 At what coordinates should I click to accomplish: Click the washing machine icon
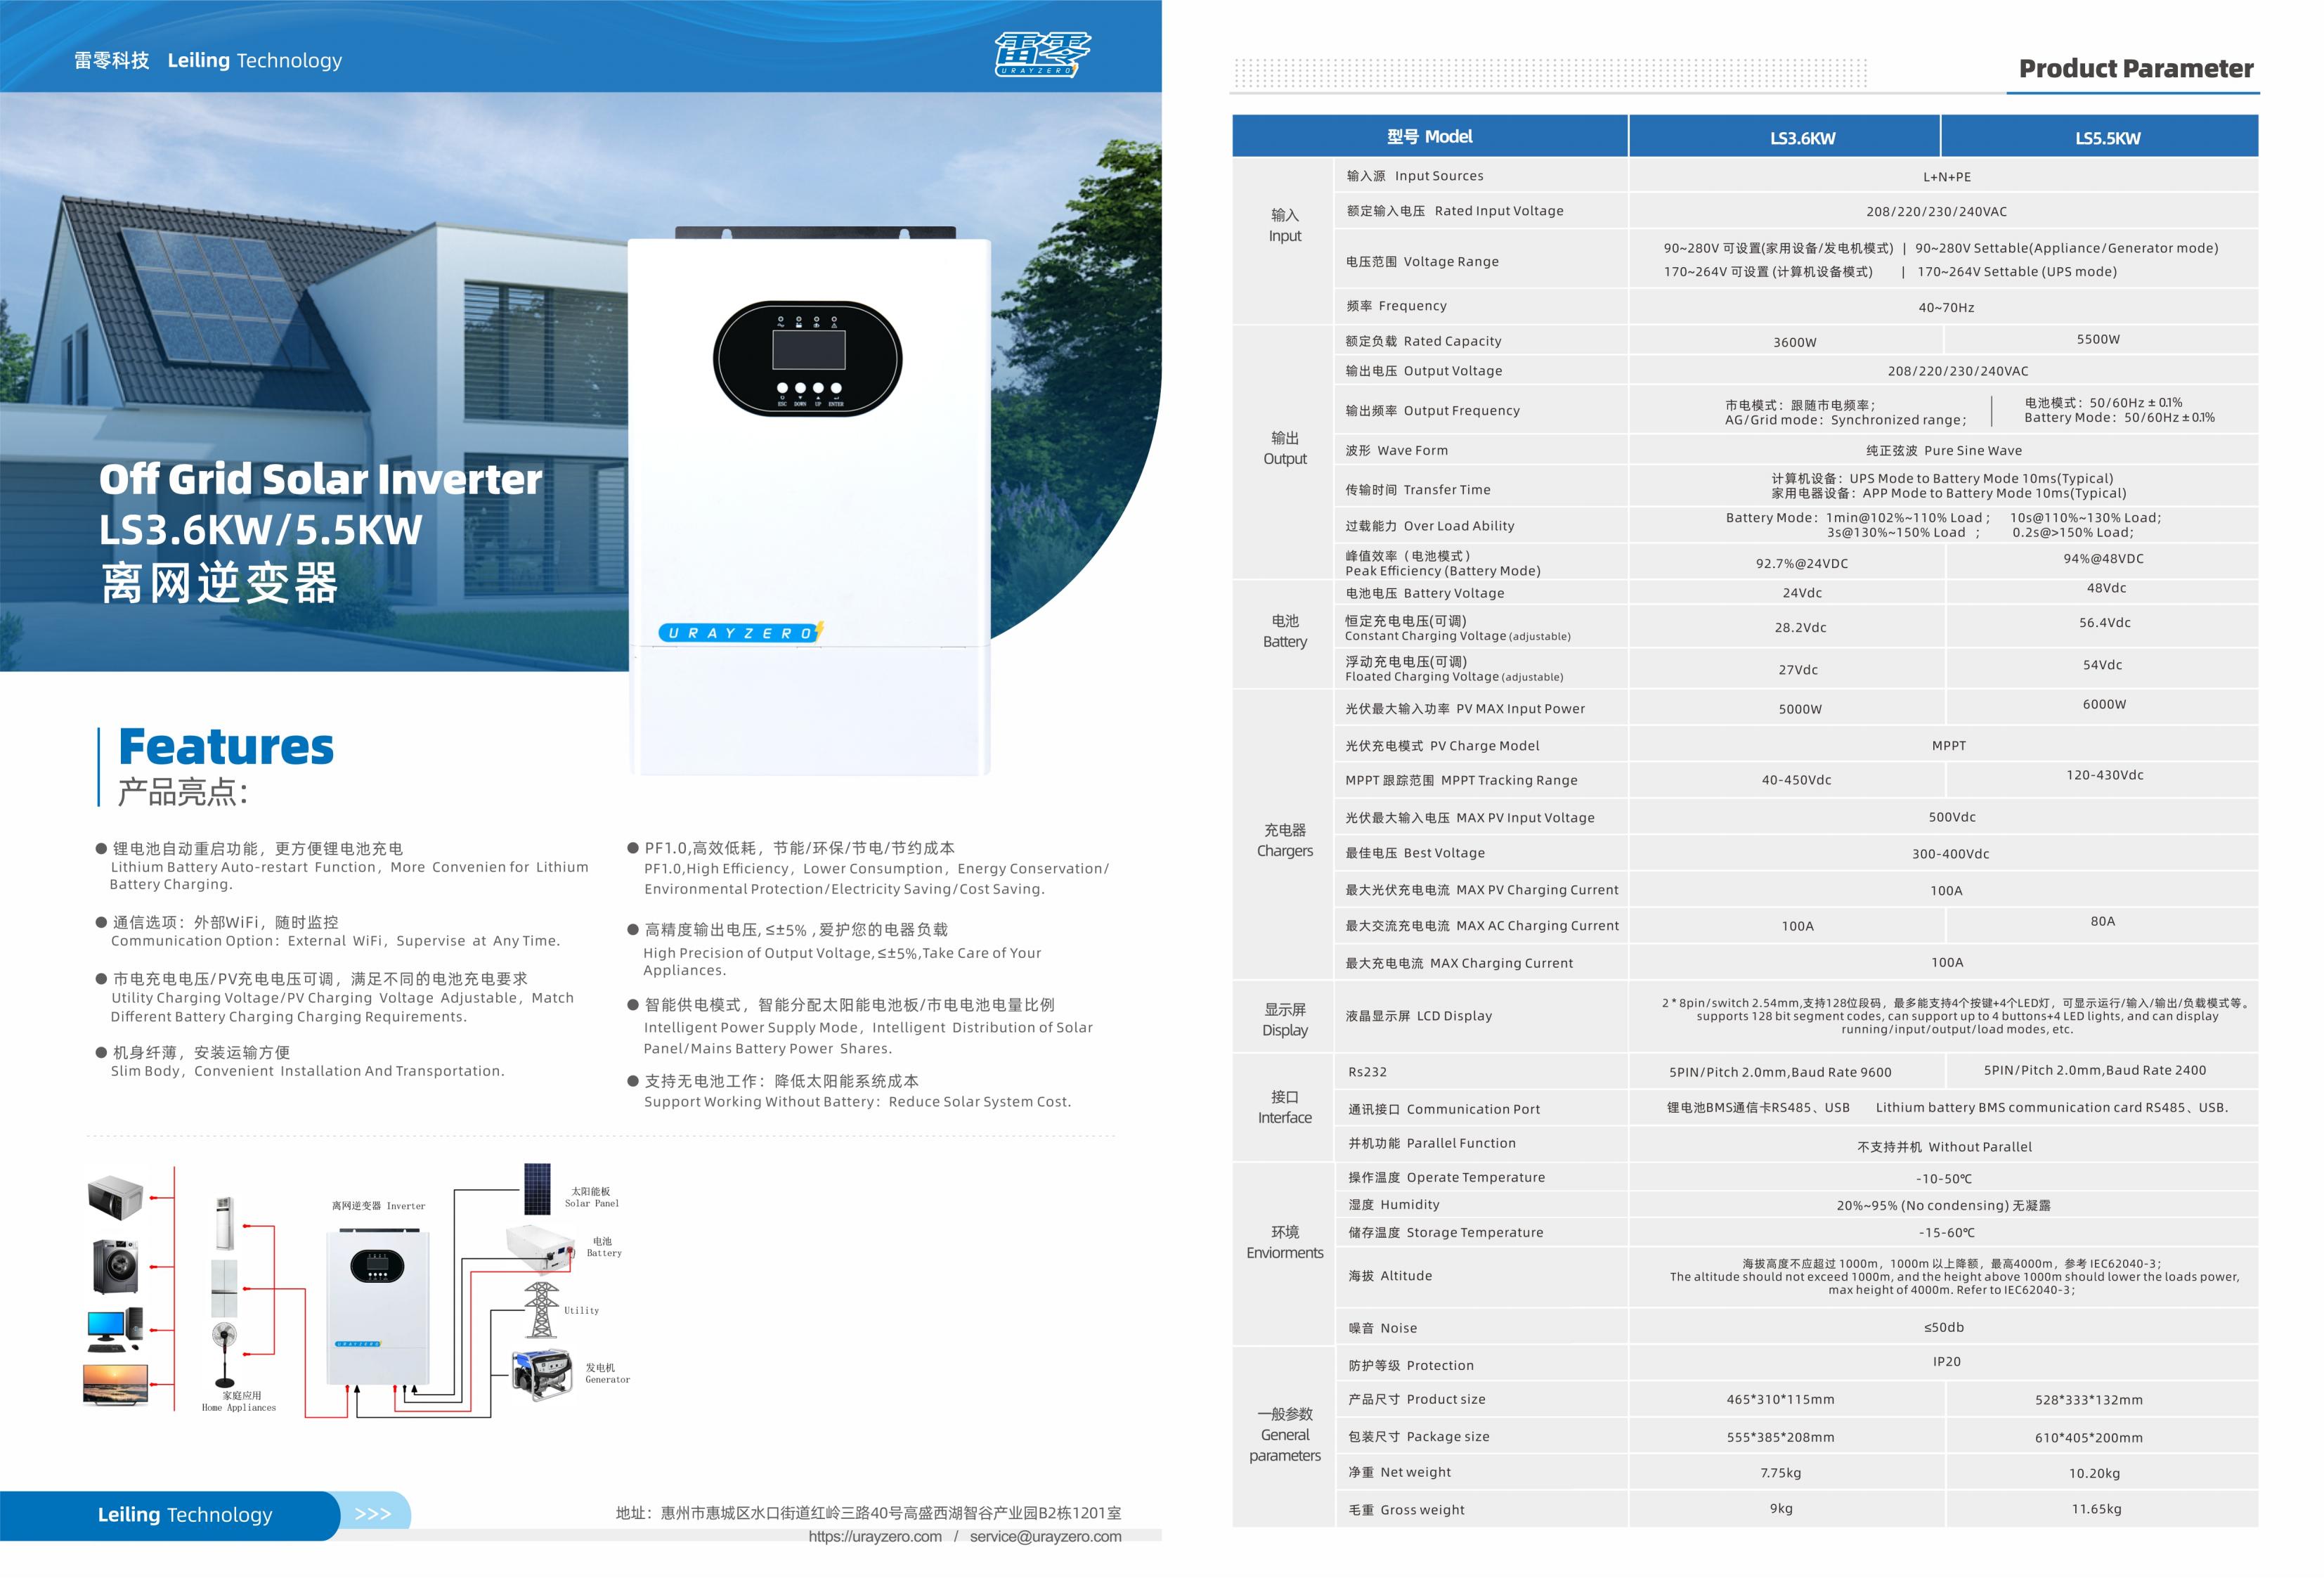pos(116,1266)
